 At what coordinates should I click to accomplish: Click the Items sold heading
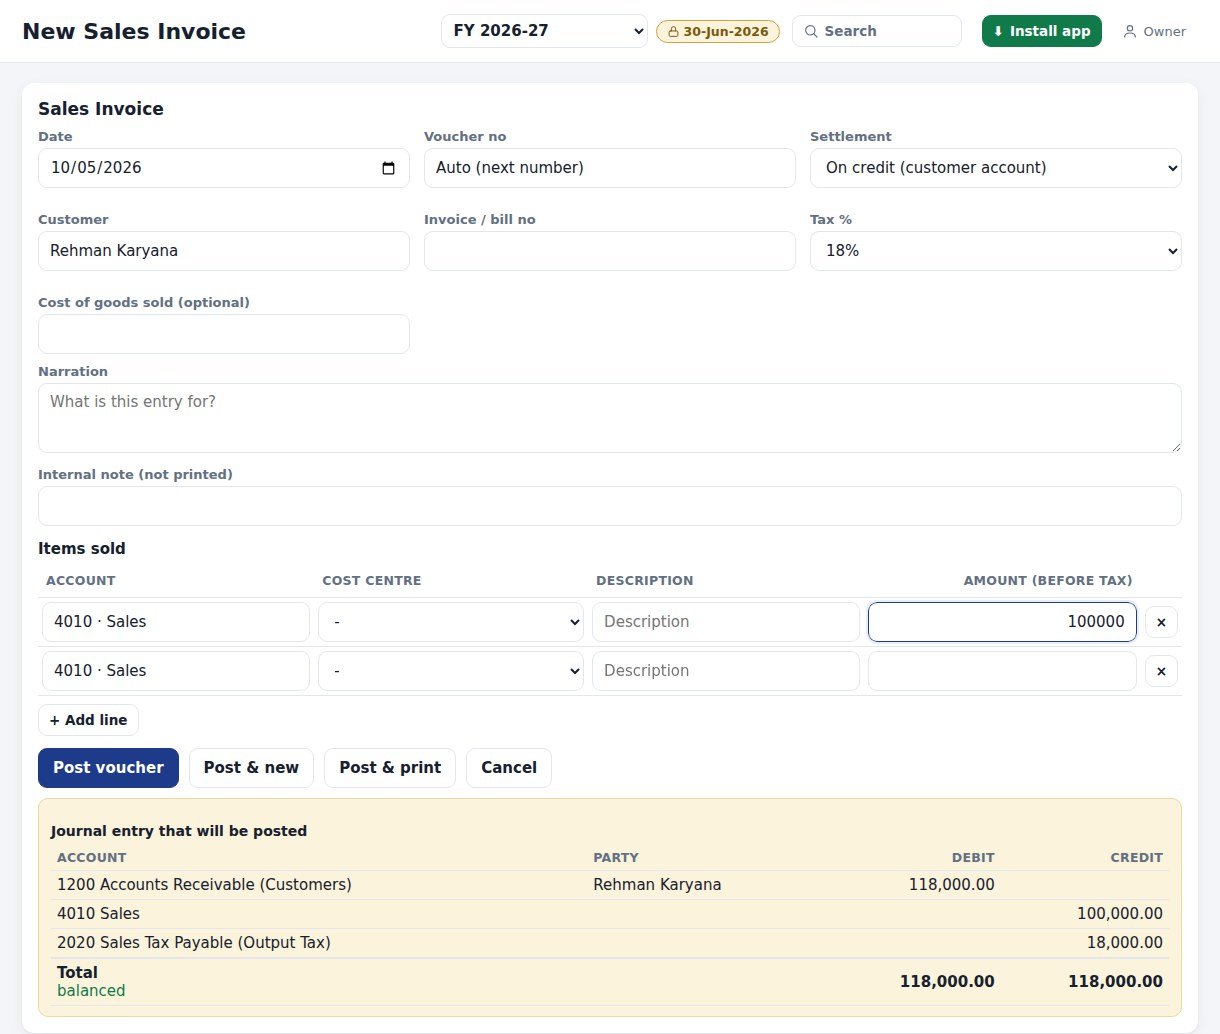82,549
